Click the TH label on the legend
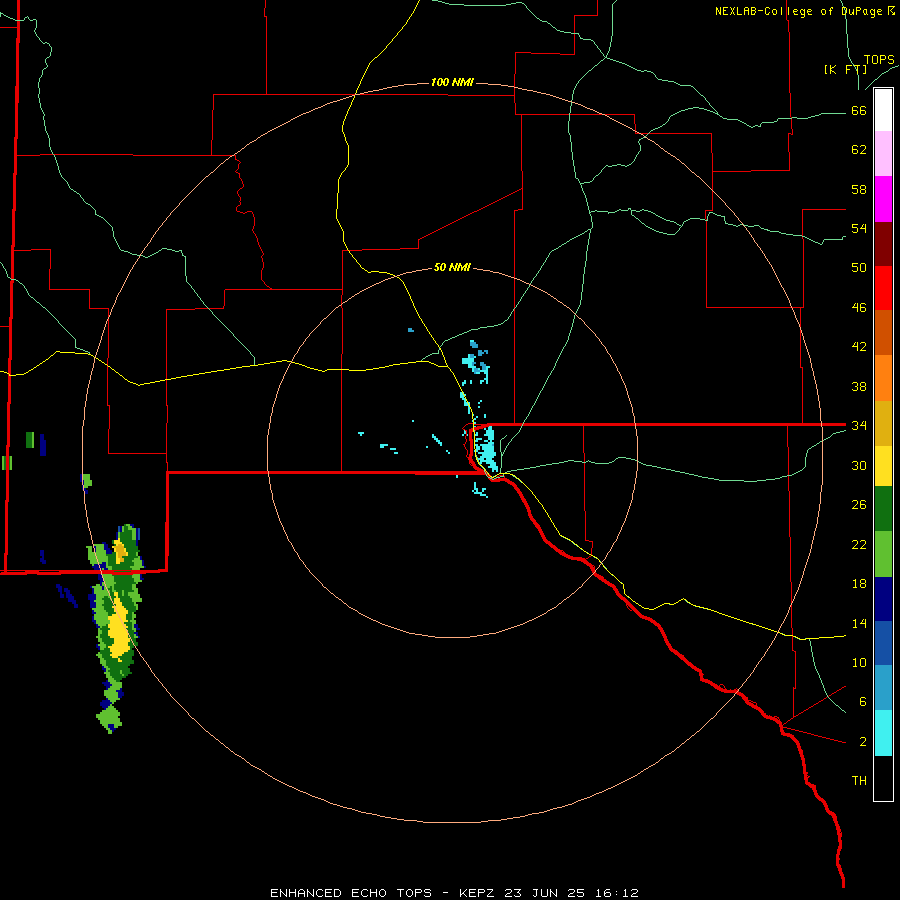This screenshot has width=900, height=900. [x=859, y=781]
